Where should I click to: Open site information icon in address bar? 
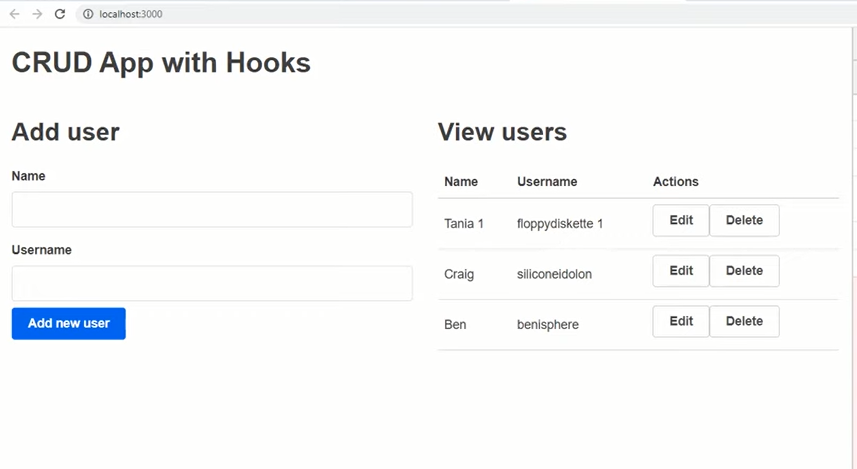pos(88,14)
